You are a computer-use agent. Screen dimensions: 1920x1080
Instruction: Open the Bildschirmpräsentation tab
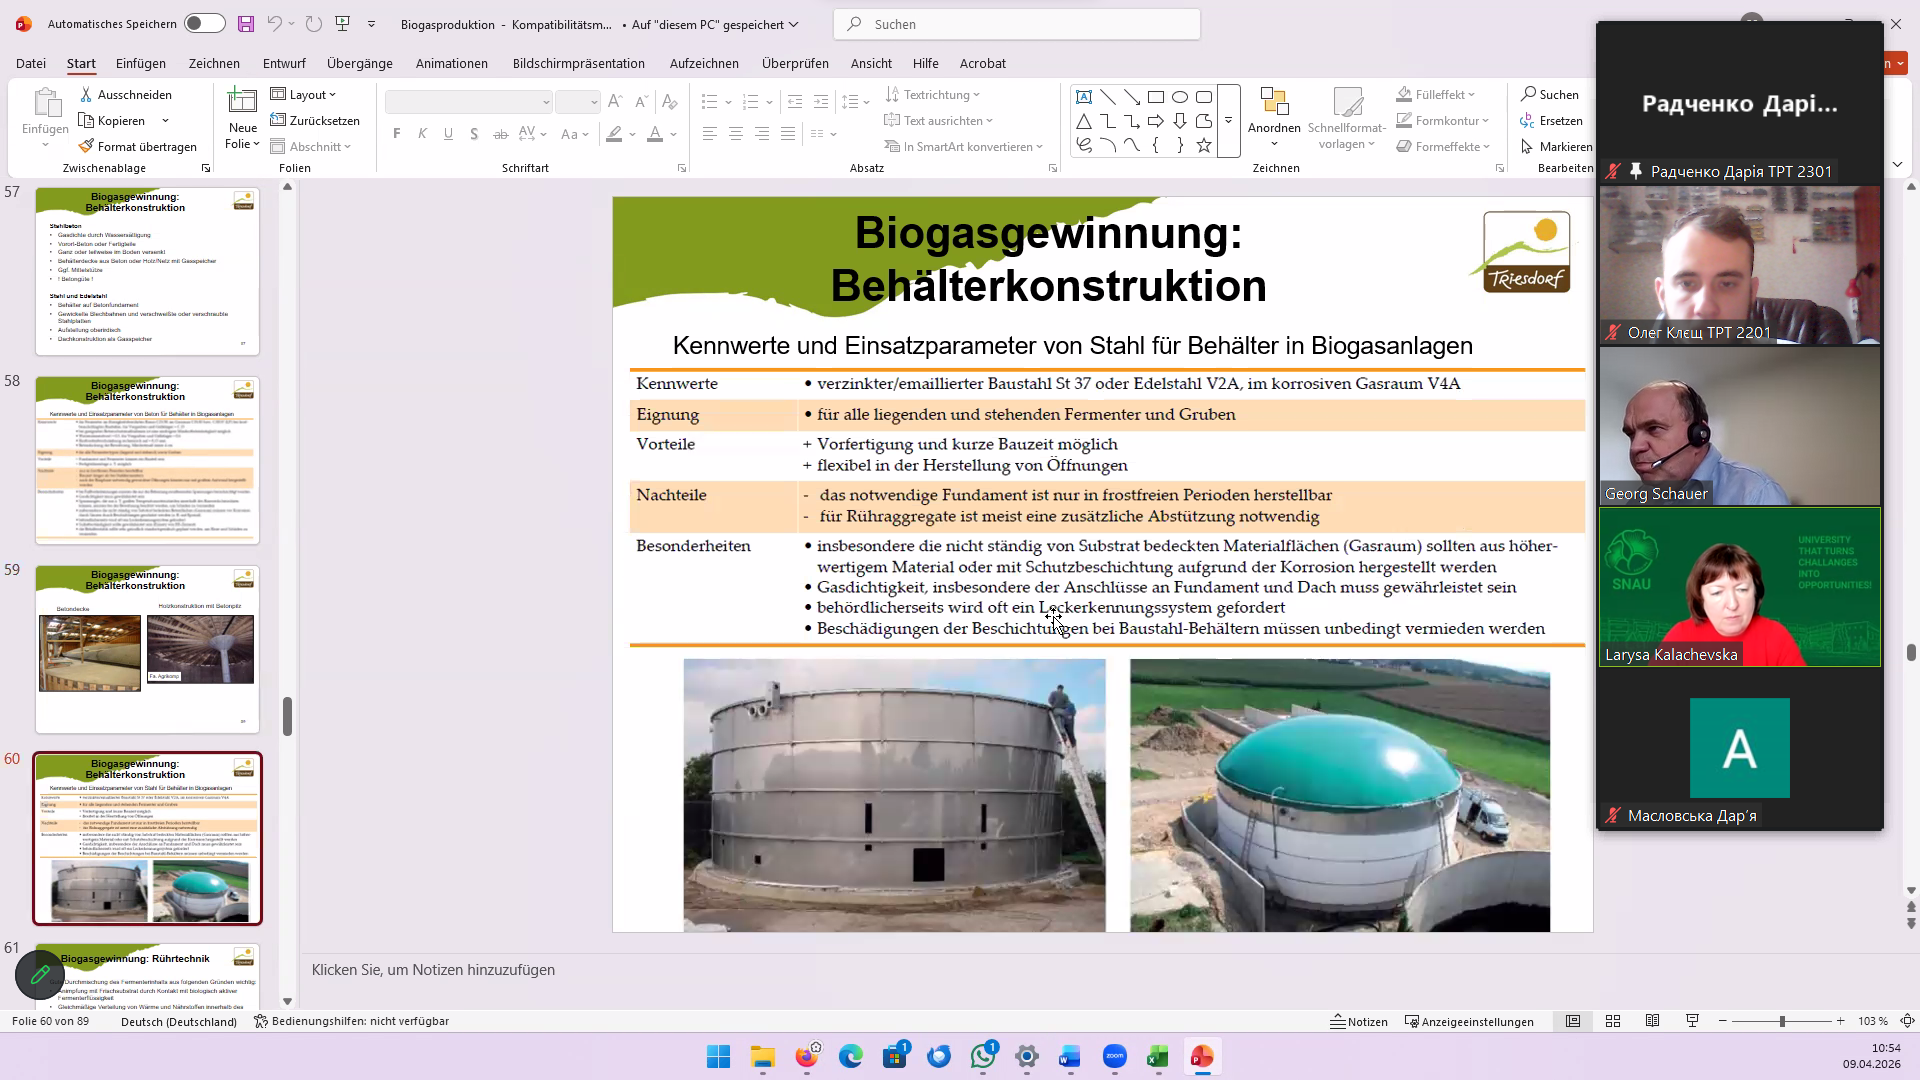[578, 63]
